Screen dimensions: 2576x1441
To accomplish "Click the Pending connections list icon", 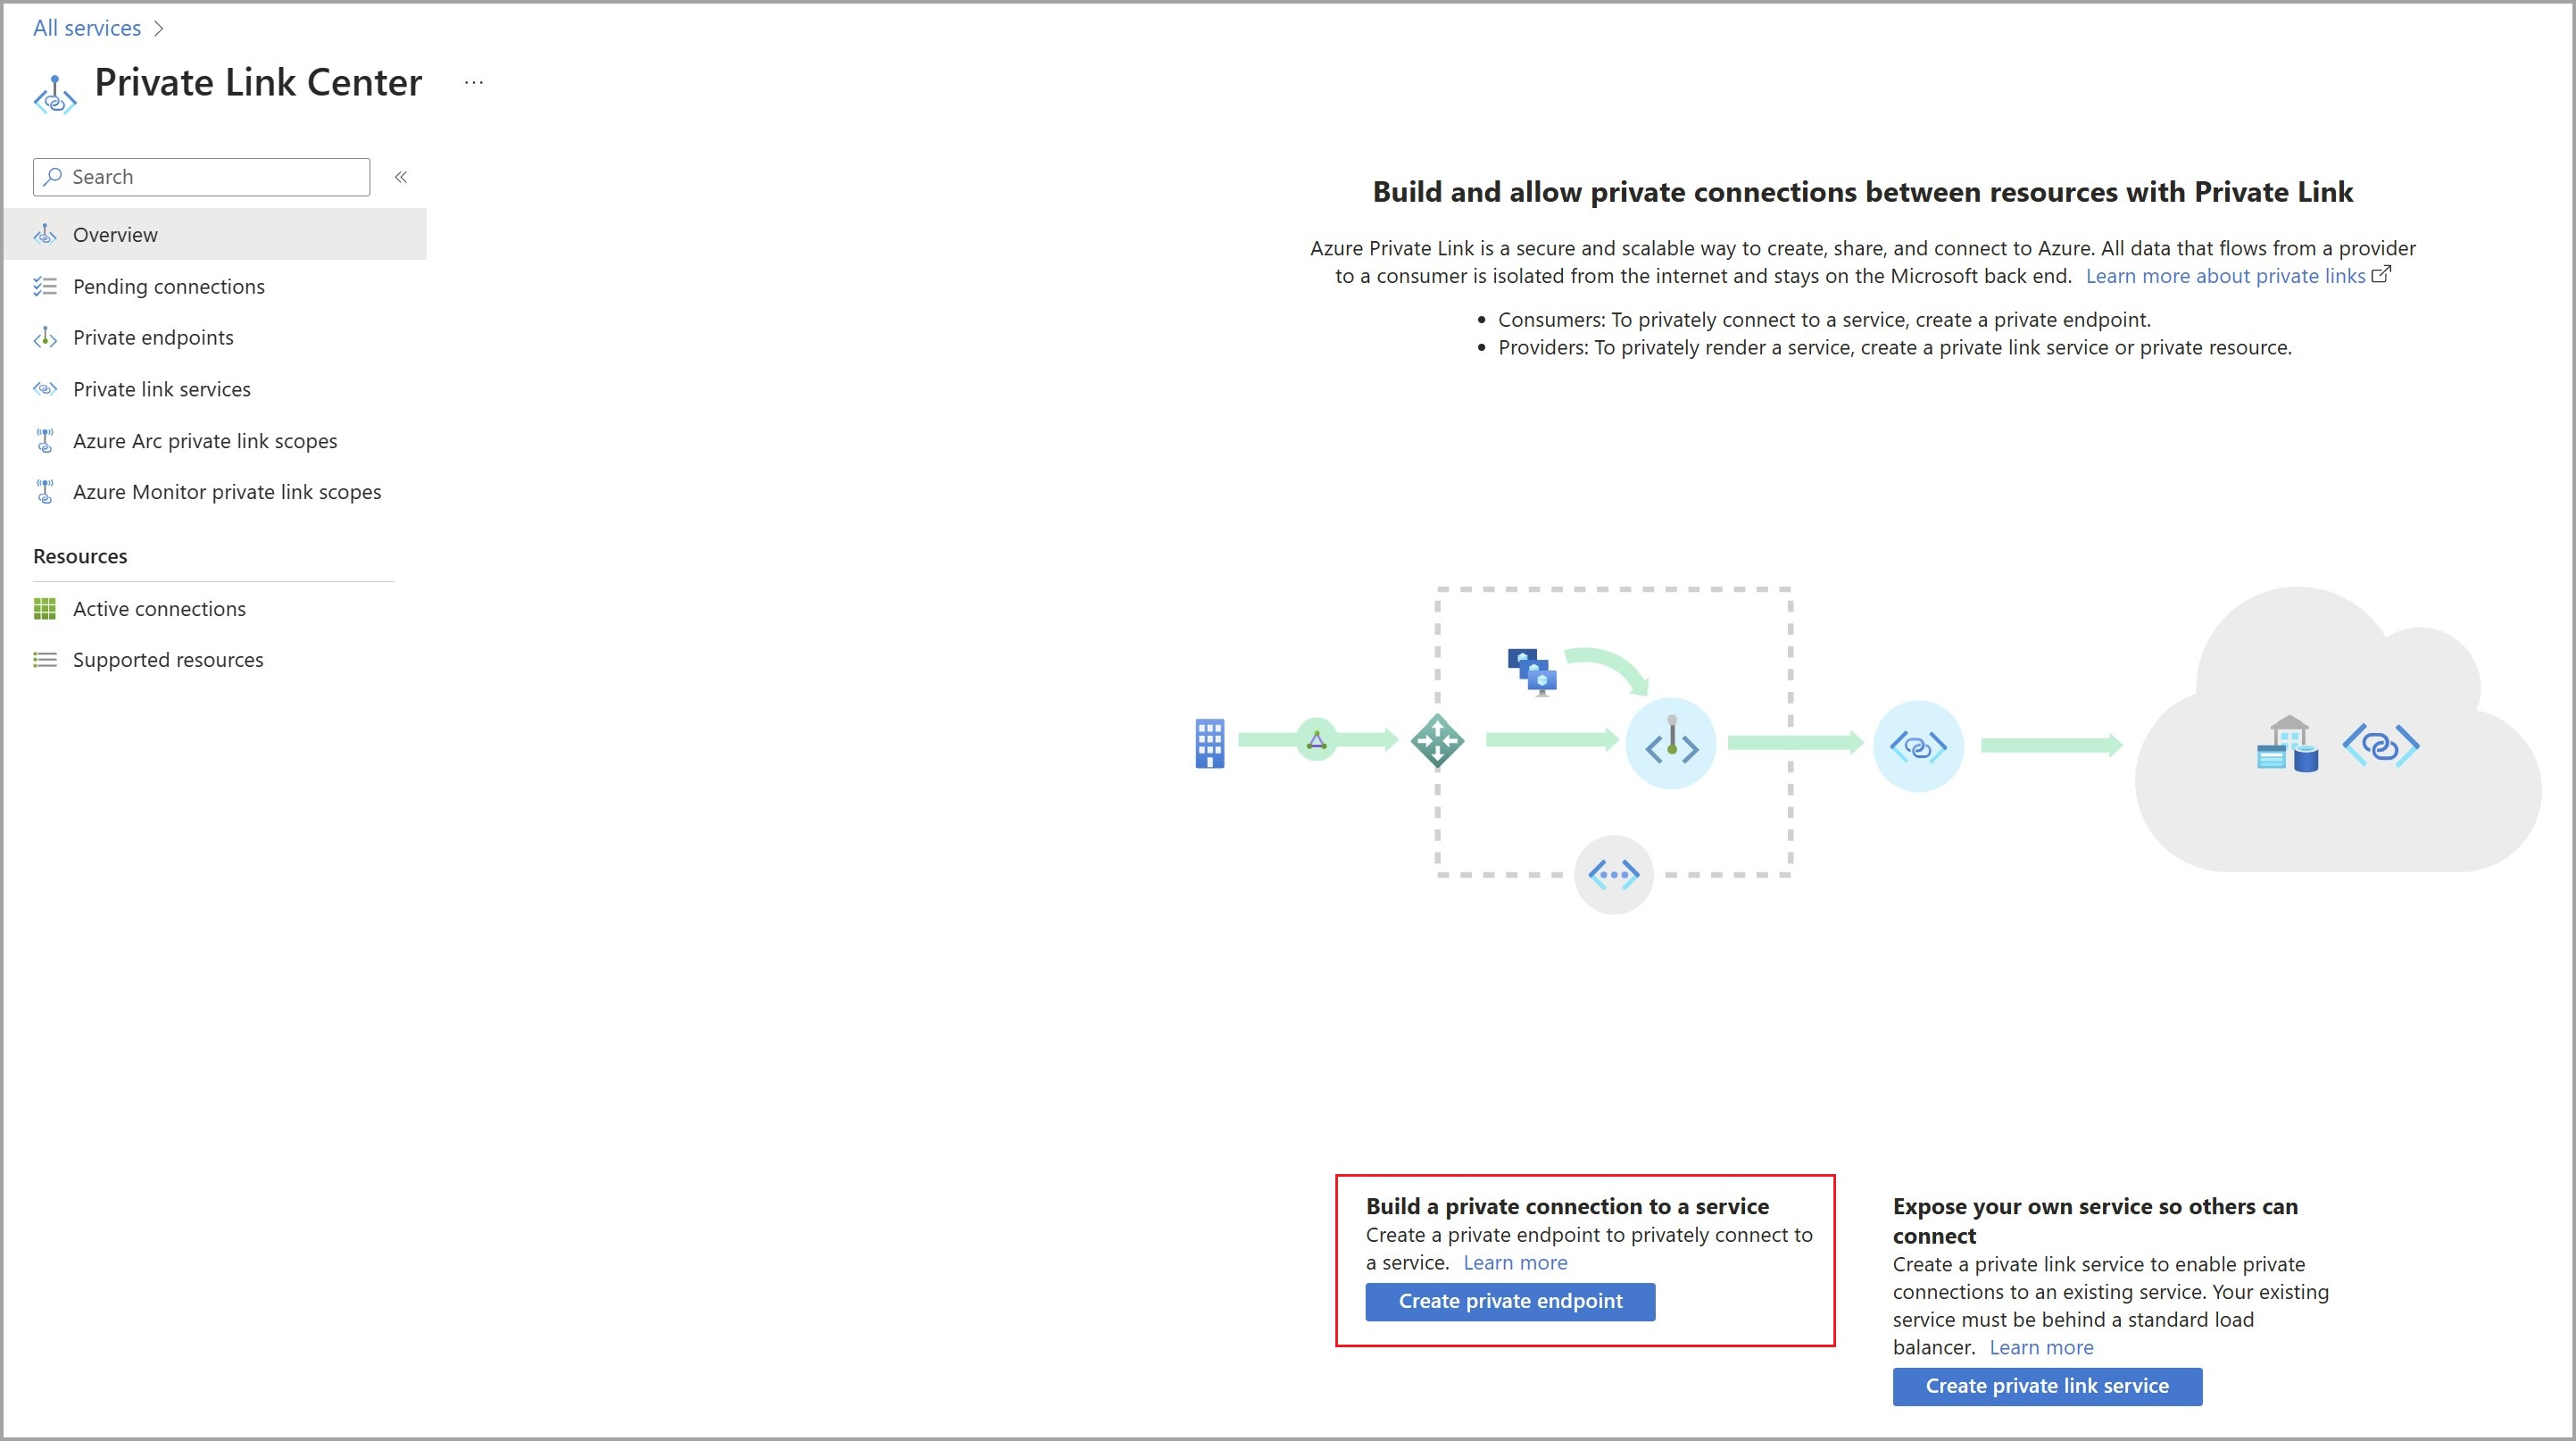I will pos(46,285).
